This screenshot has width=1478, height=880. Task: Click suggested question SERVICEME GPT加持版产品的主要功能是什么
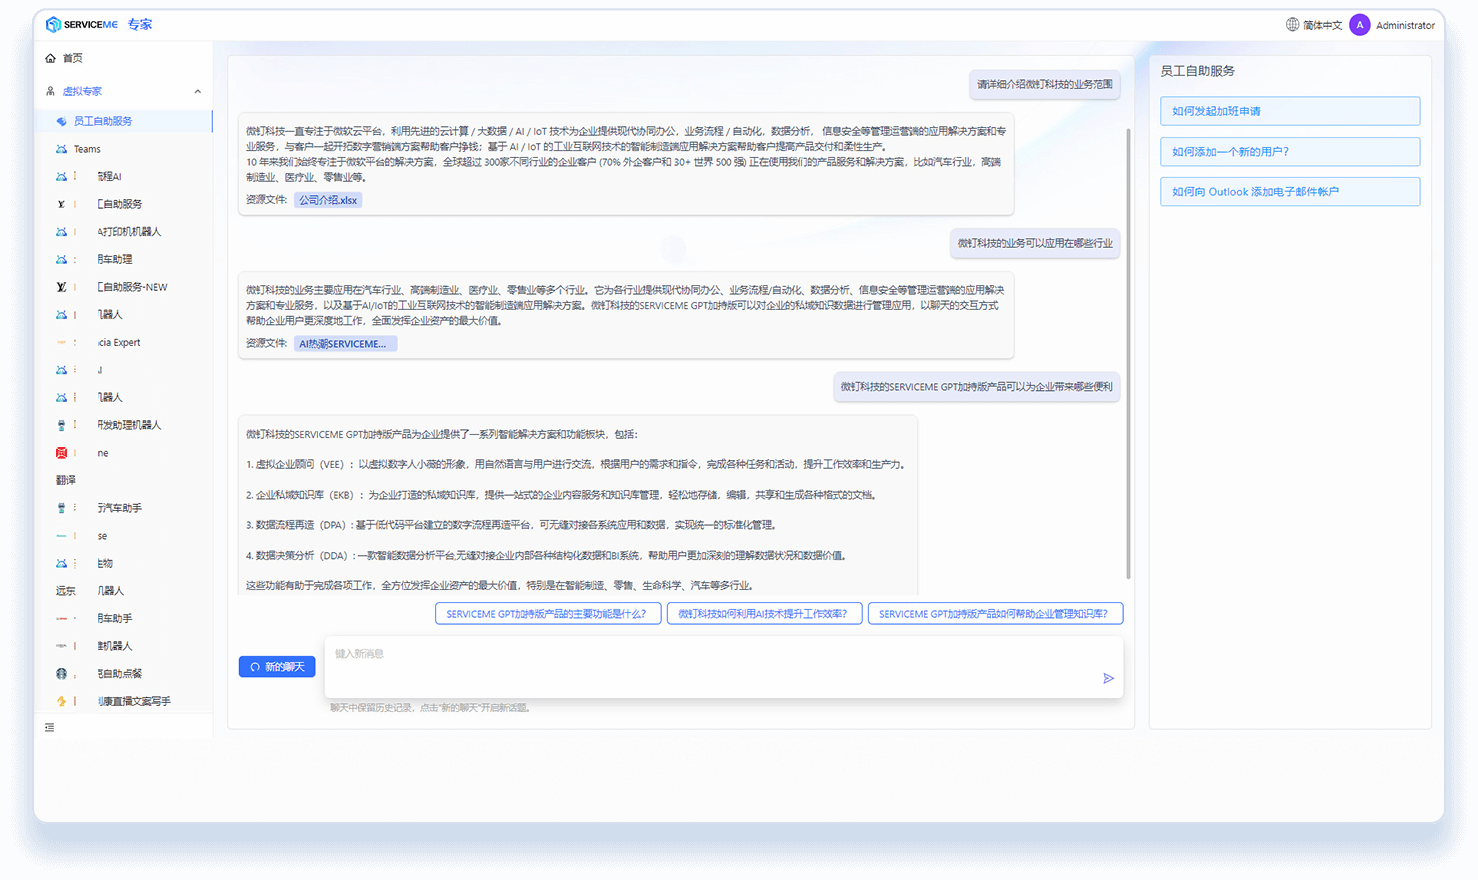pyautogui.click(x=547, y=614)
